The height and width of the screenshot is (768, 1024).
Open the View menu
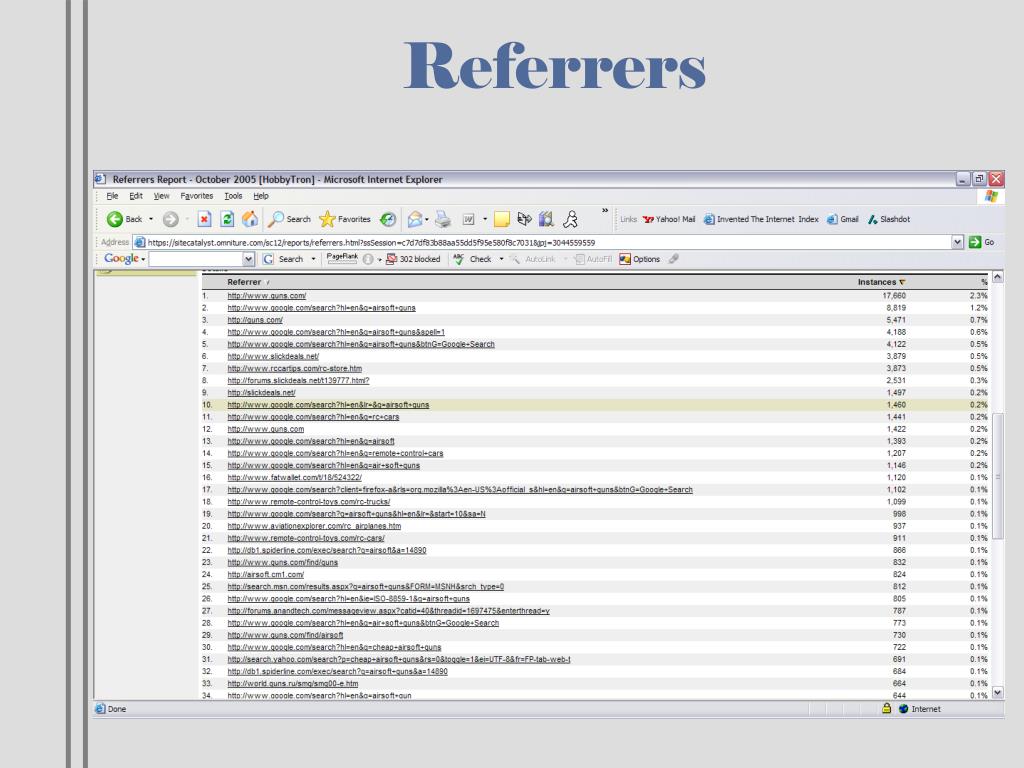click(x=161, y=196)
